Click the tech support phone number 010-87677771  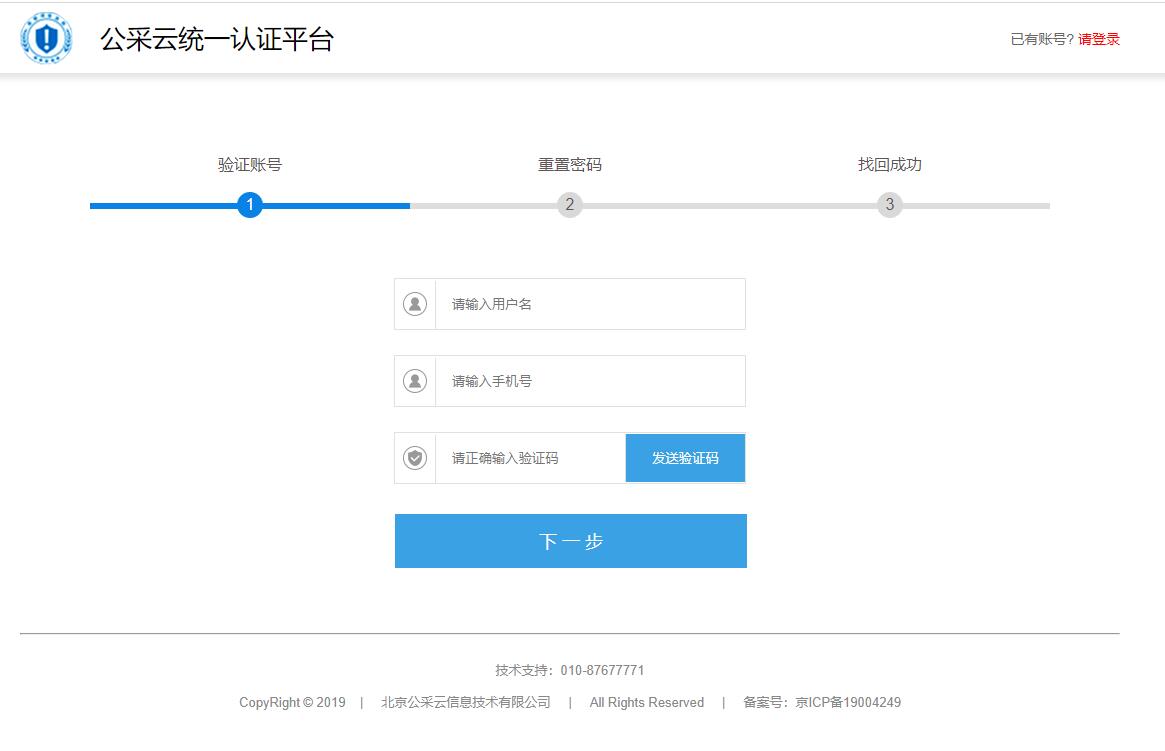[602, 670]
